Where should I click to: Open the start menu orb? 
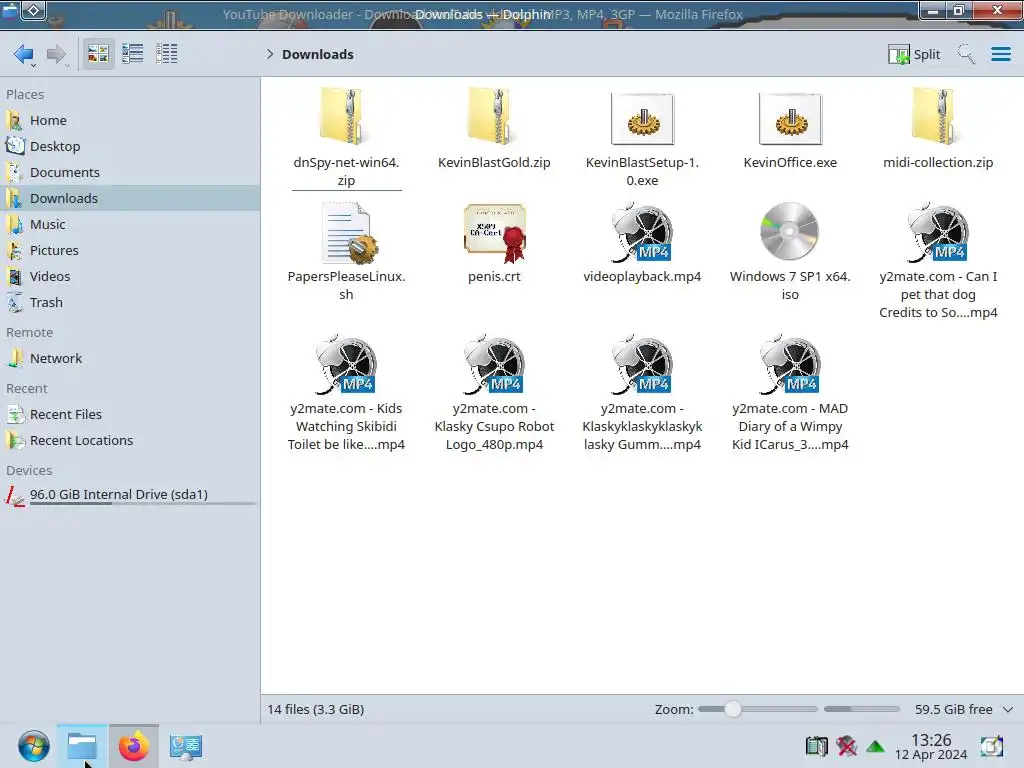(33, 746)
